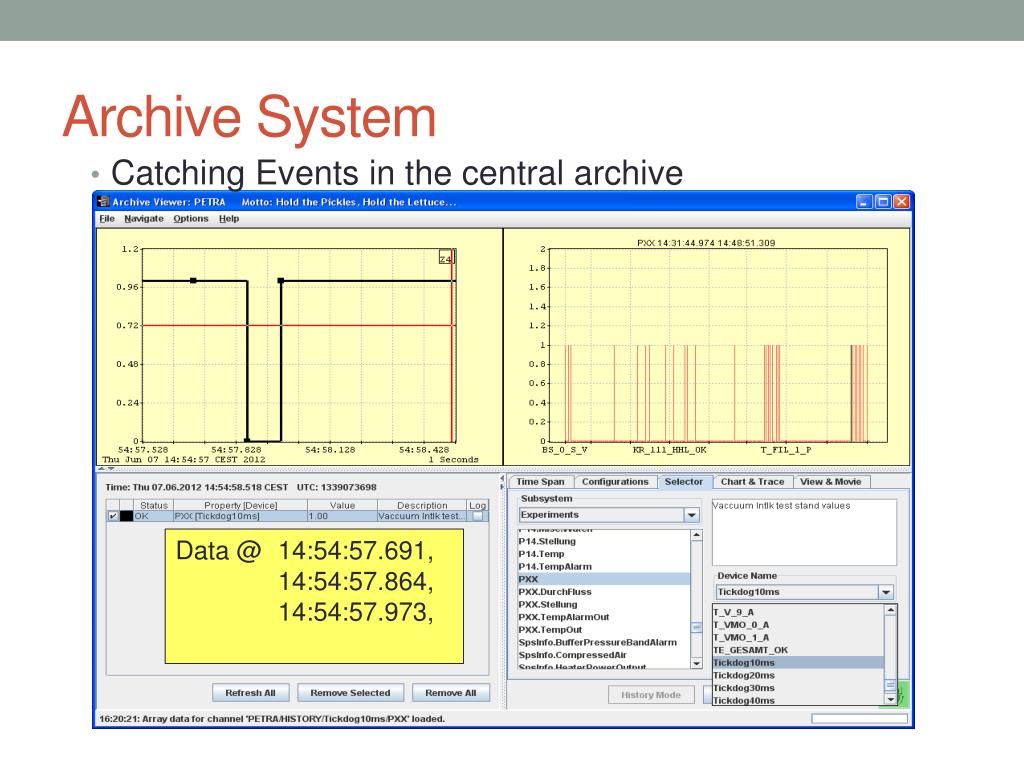
Task: Open the Options menu
Action: (191, 219)
